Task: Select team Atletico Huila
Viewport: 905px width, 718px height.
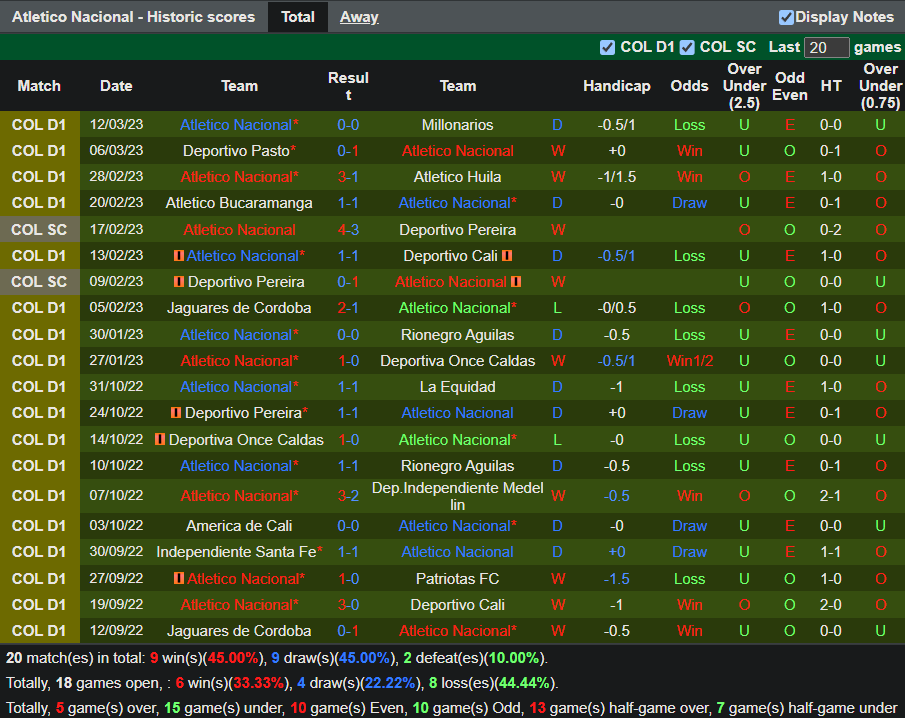Action: (x=457, y=177)
